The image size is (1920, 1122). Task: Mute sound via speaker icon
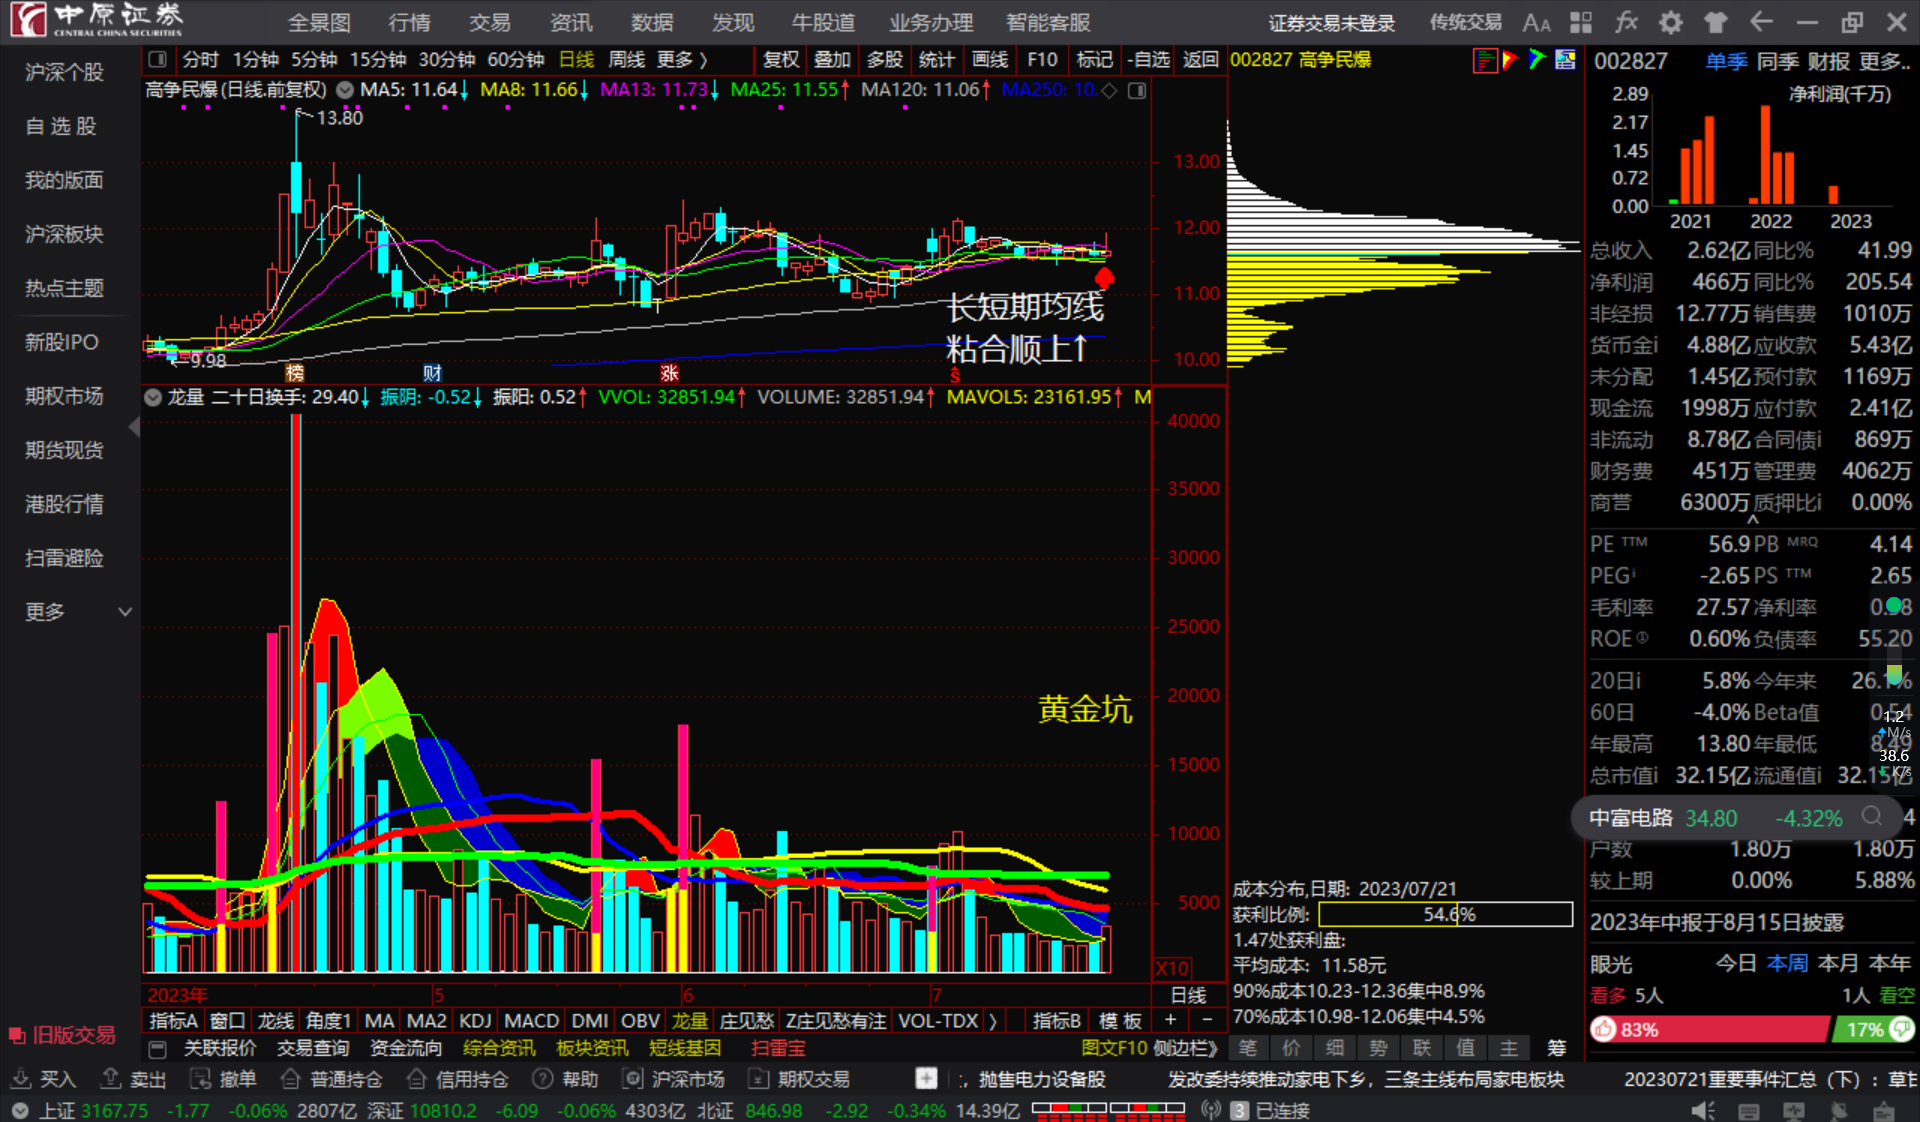(1701, 1111)
